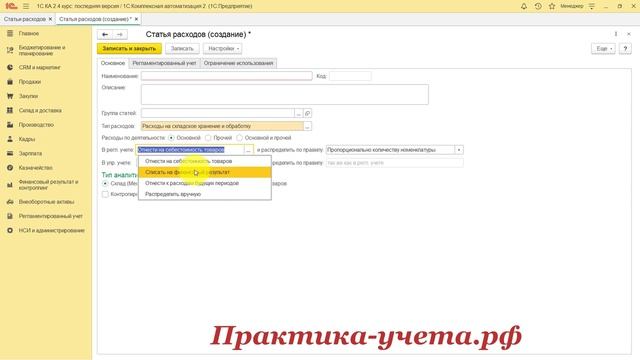Open В регл. учете selection ellipsis
640x360 pixels.
click(x=248, y=150)
